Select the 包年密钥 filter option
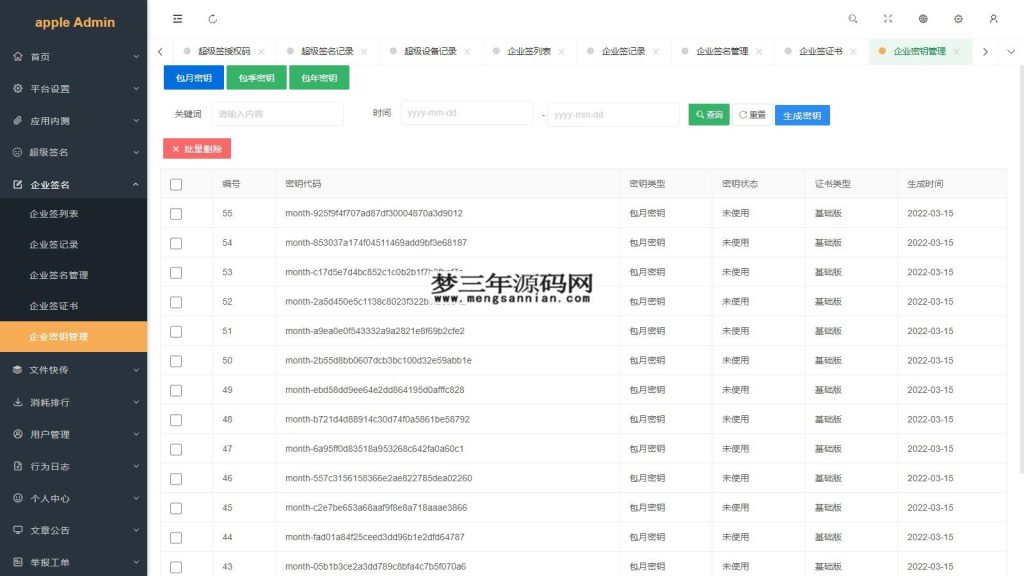The image size is (1024, 576). pos(319,77)
